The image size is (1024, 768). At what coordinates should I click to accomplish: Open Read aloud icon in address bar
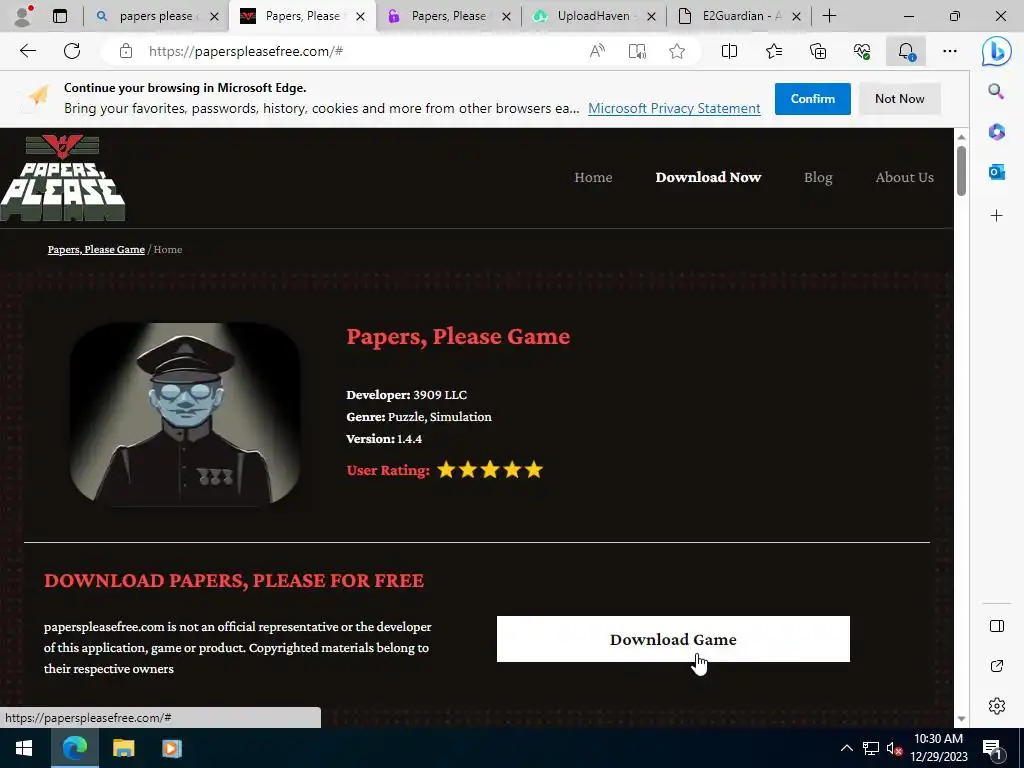[x=597, y=51]
